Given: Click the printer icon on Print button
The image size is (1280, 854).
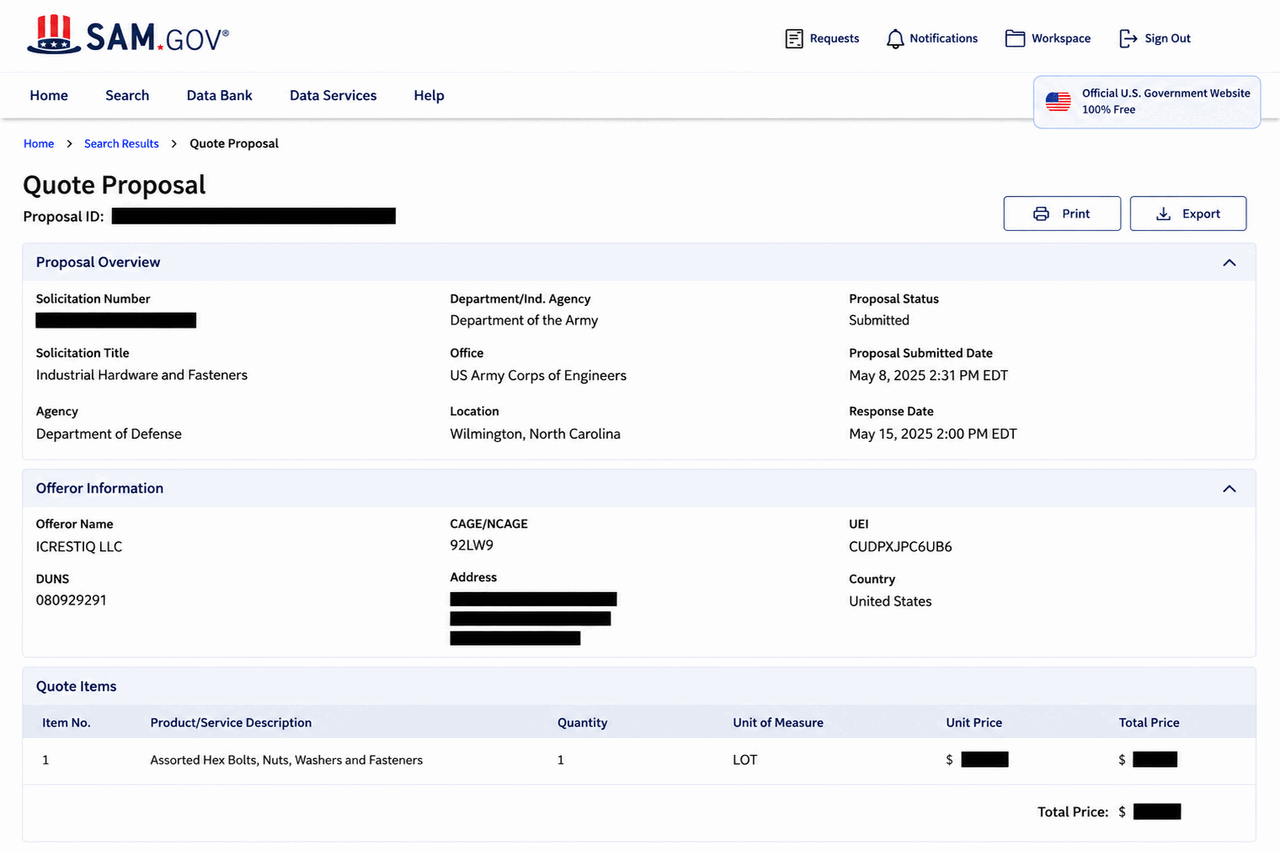Looking at the screenshot, I should [1041, 214].
